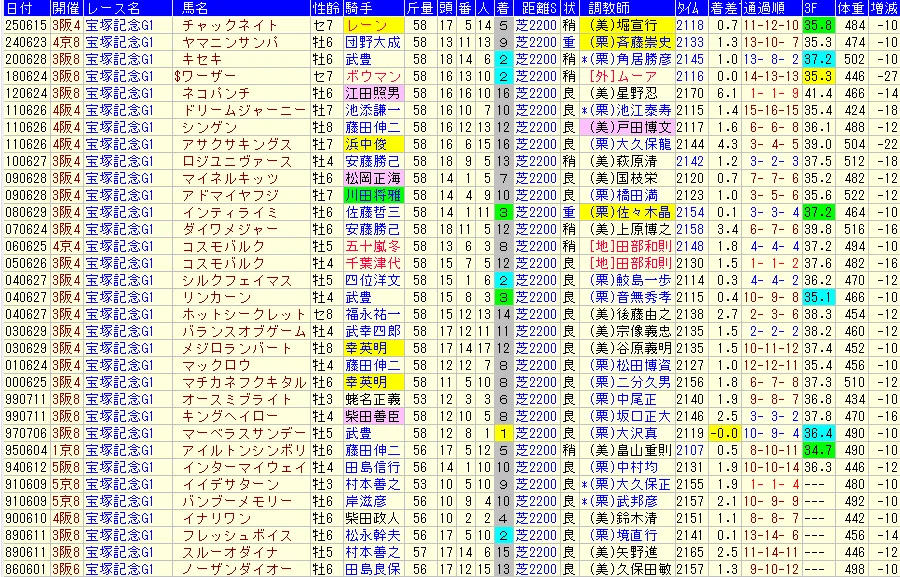
Task: Open horse マーベラスサンデー
Action: (244, 433)
